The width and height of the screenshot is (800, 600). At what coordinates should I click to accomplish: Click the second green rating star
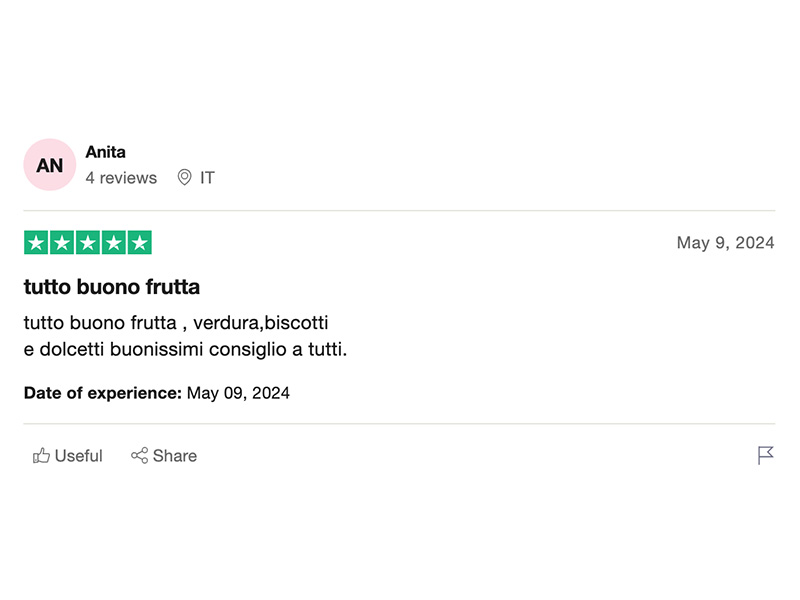coord(62,243)
